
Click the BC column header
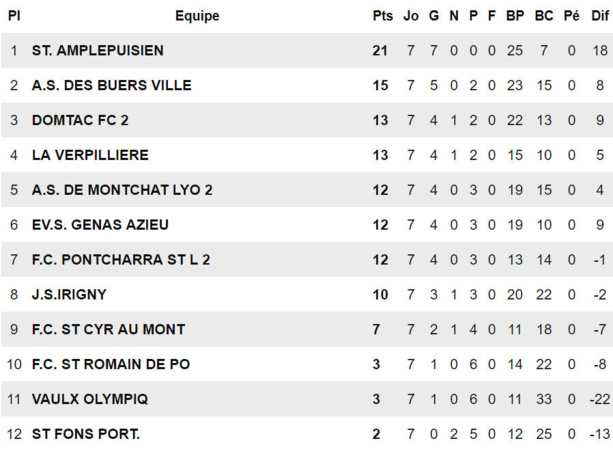544,16
